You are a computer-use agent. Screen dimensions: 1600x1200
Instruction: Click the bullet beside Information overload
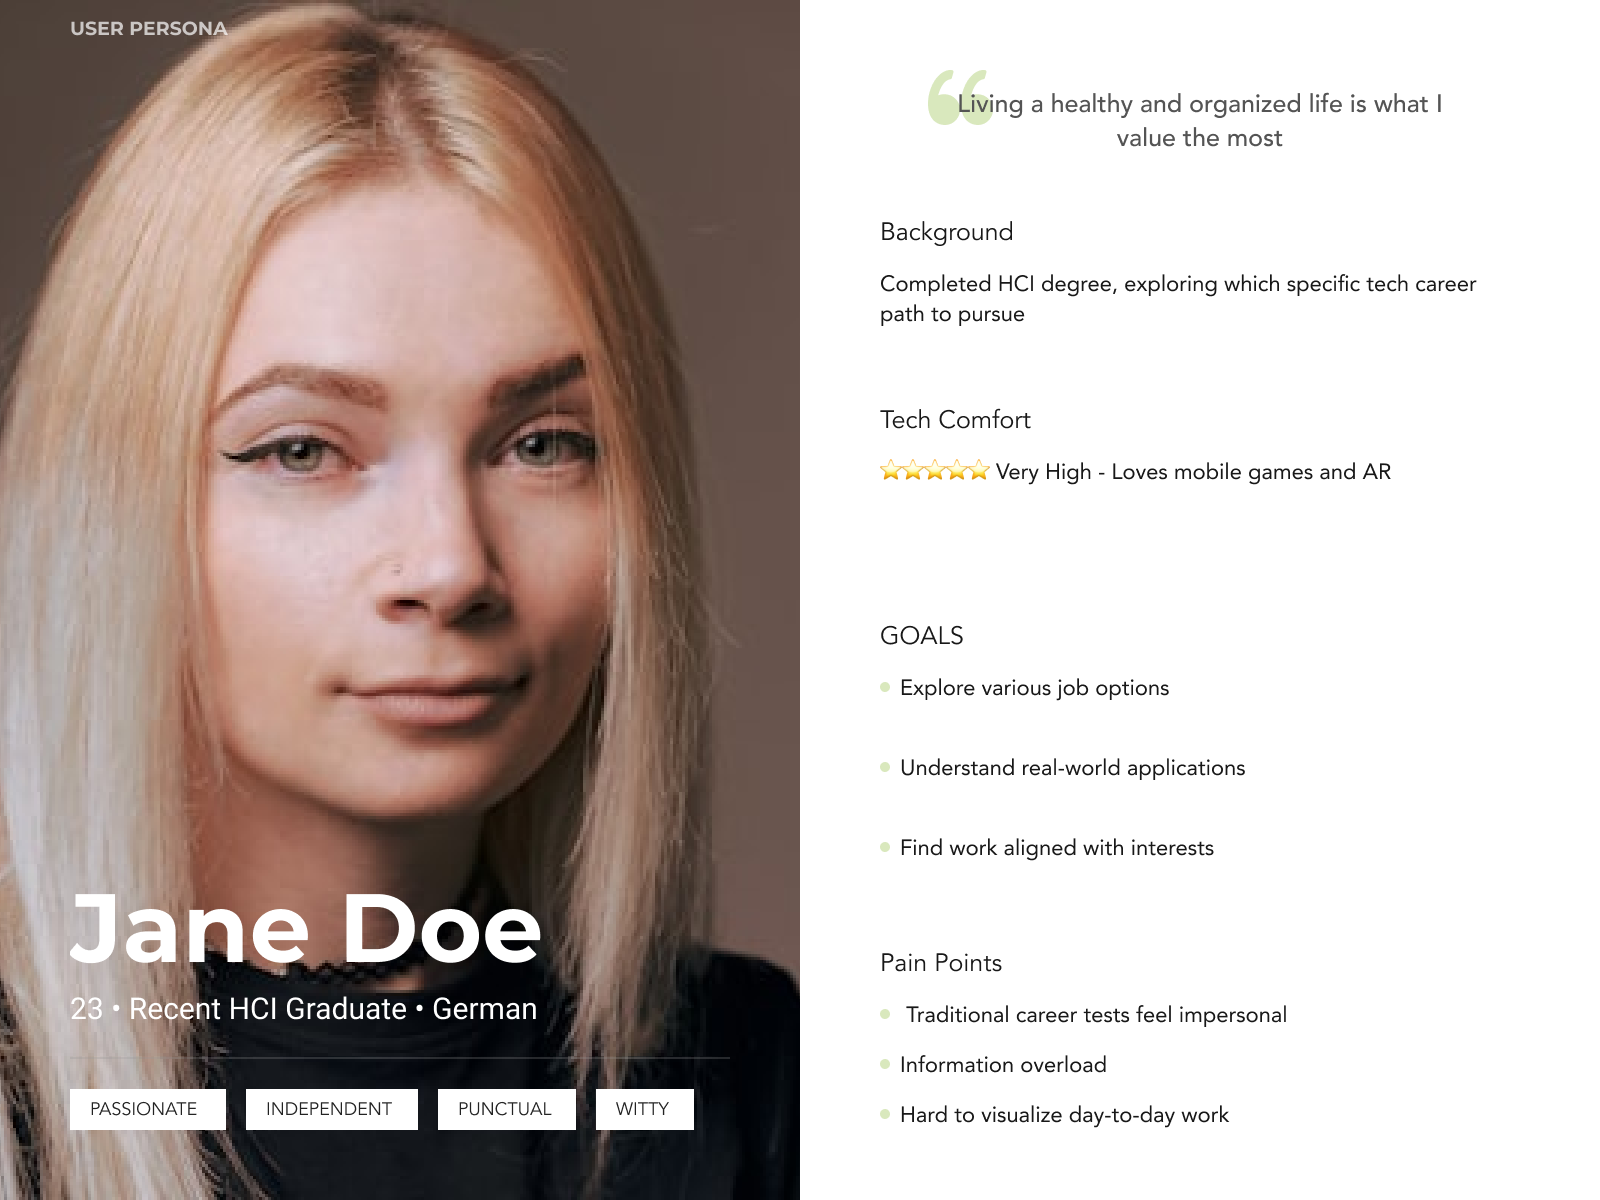(885, 1064)
